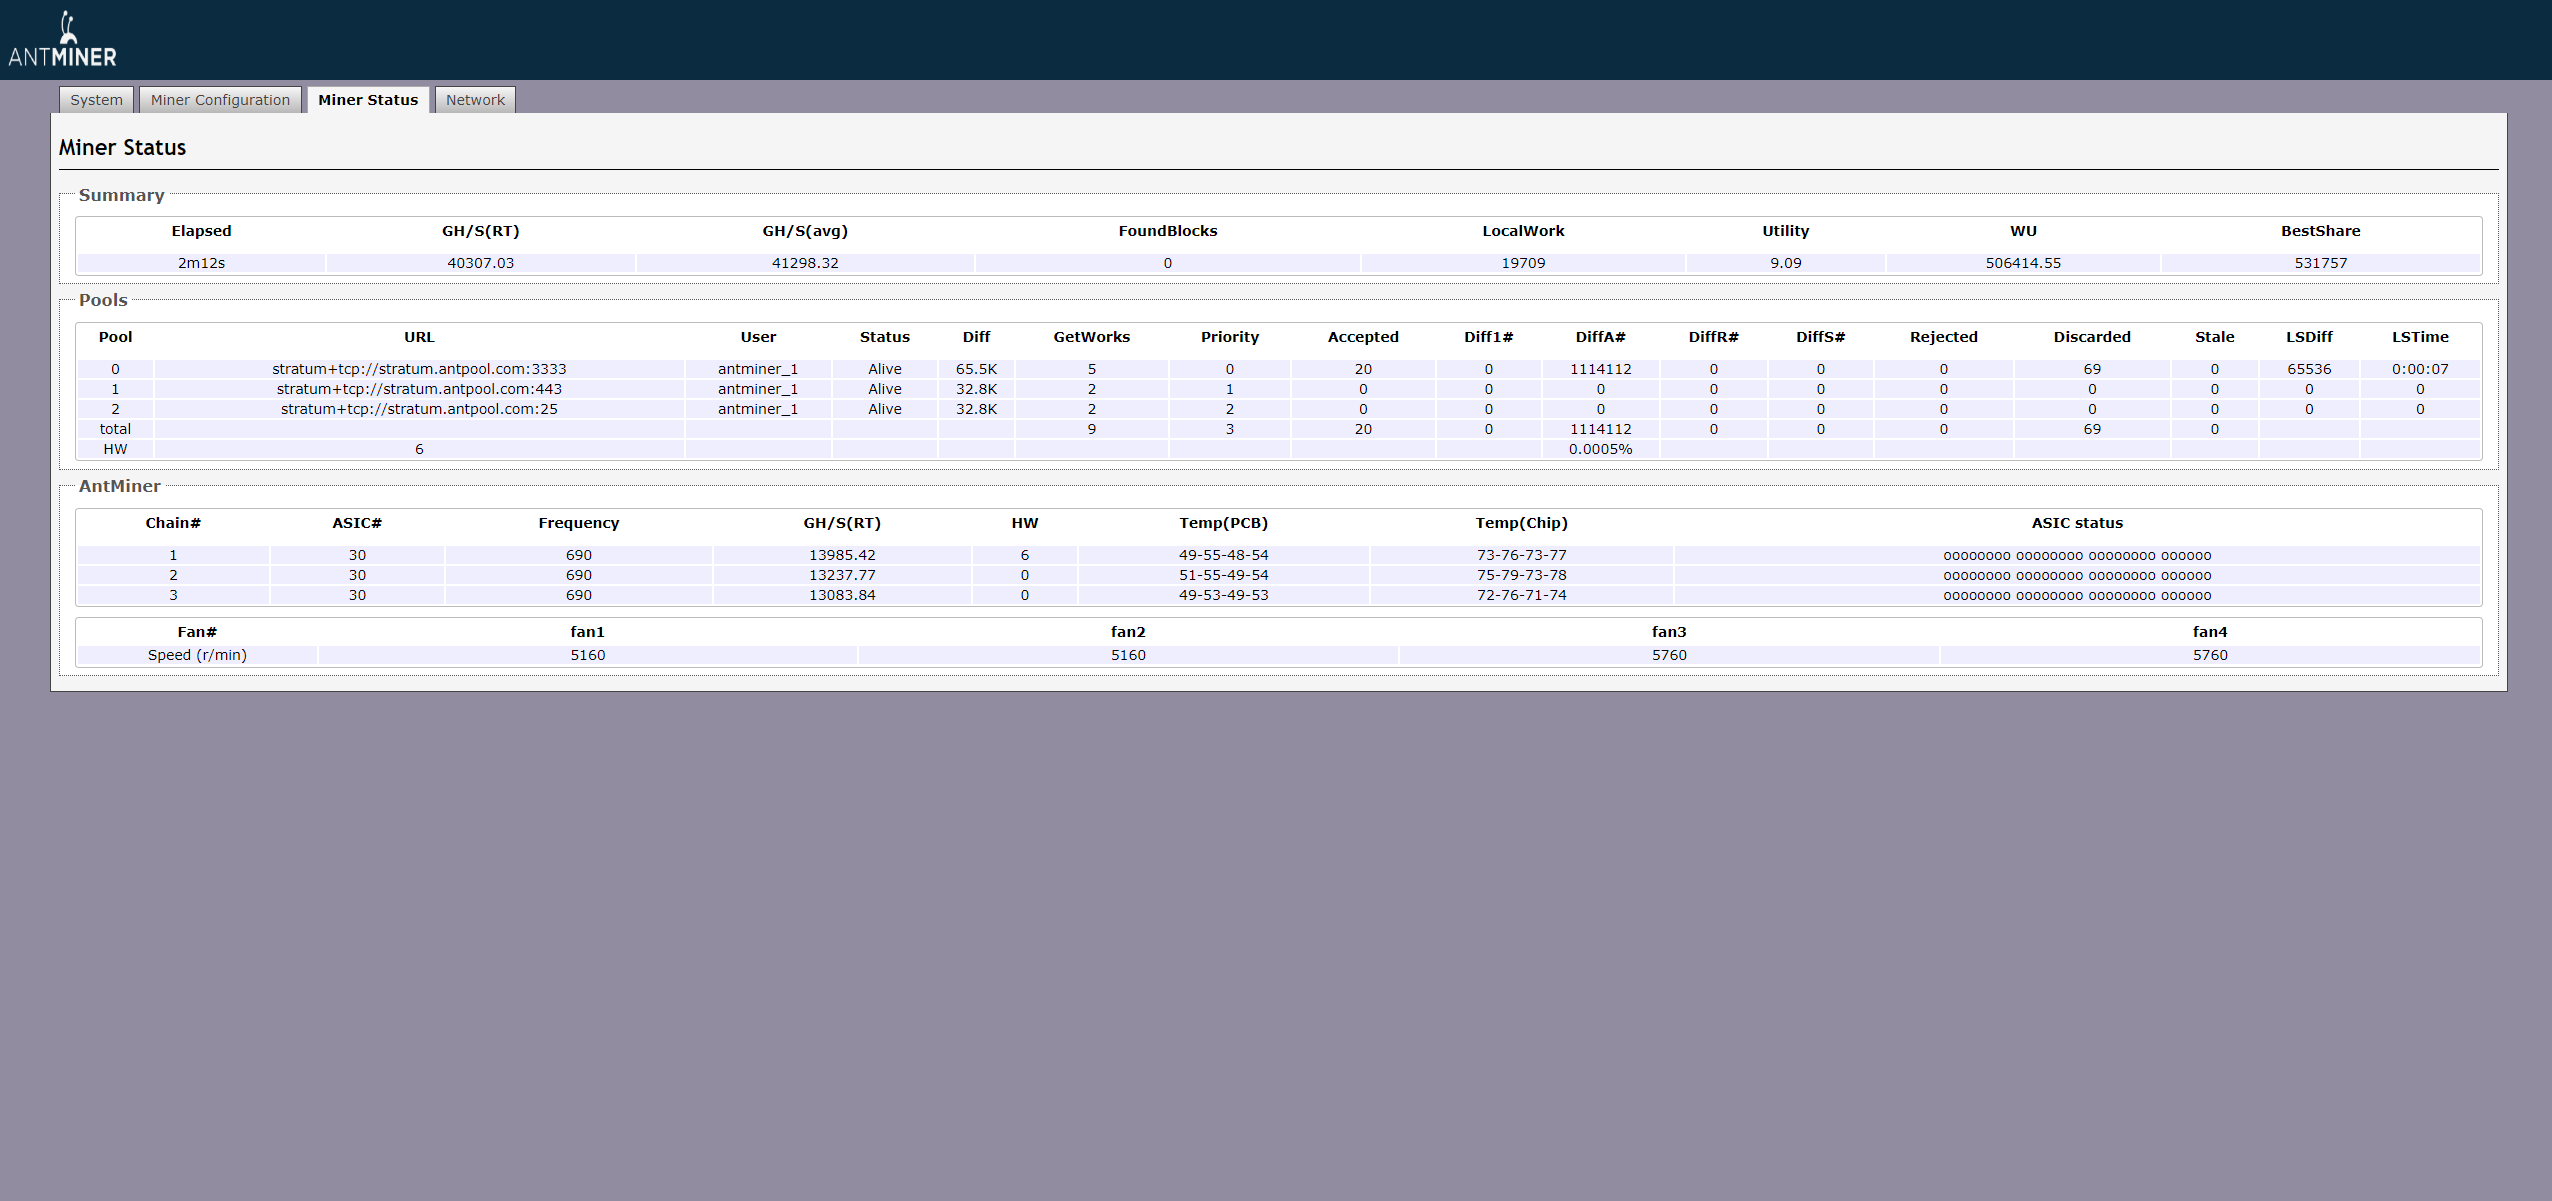This screenshot has height=1201, width=2552.
Task: Click chain 2 PCB temp 51-55-49-54
Action: pos(1223,575)
